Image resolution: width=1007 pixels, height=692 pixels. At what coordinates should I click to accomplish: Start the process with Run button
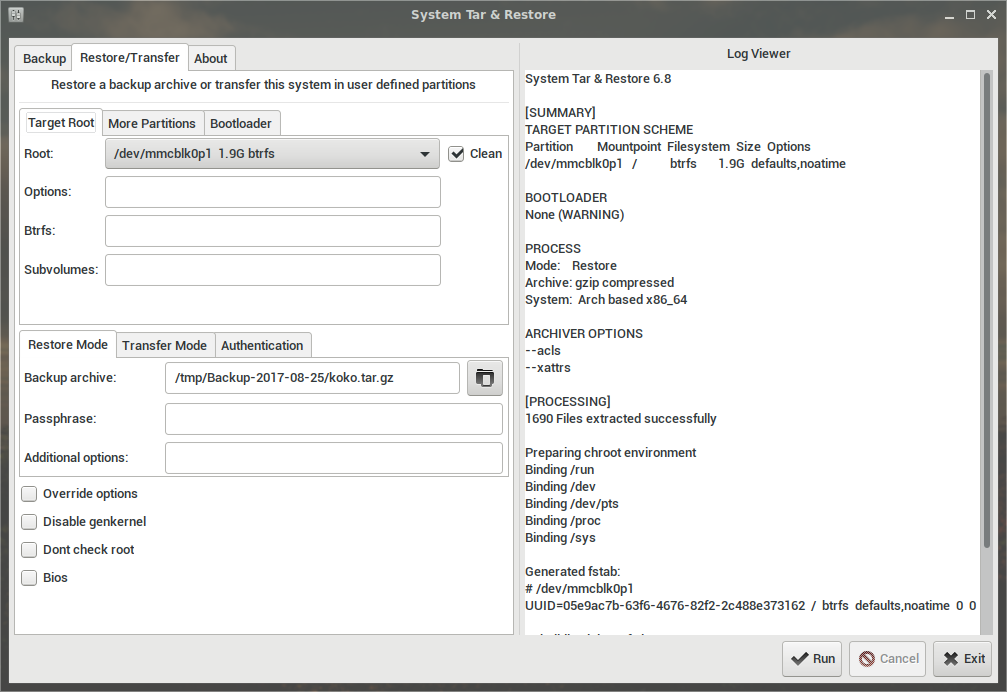813,659
